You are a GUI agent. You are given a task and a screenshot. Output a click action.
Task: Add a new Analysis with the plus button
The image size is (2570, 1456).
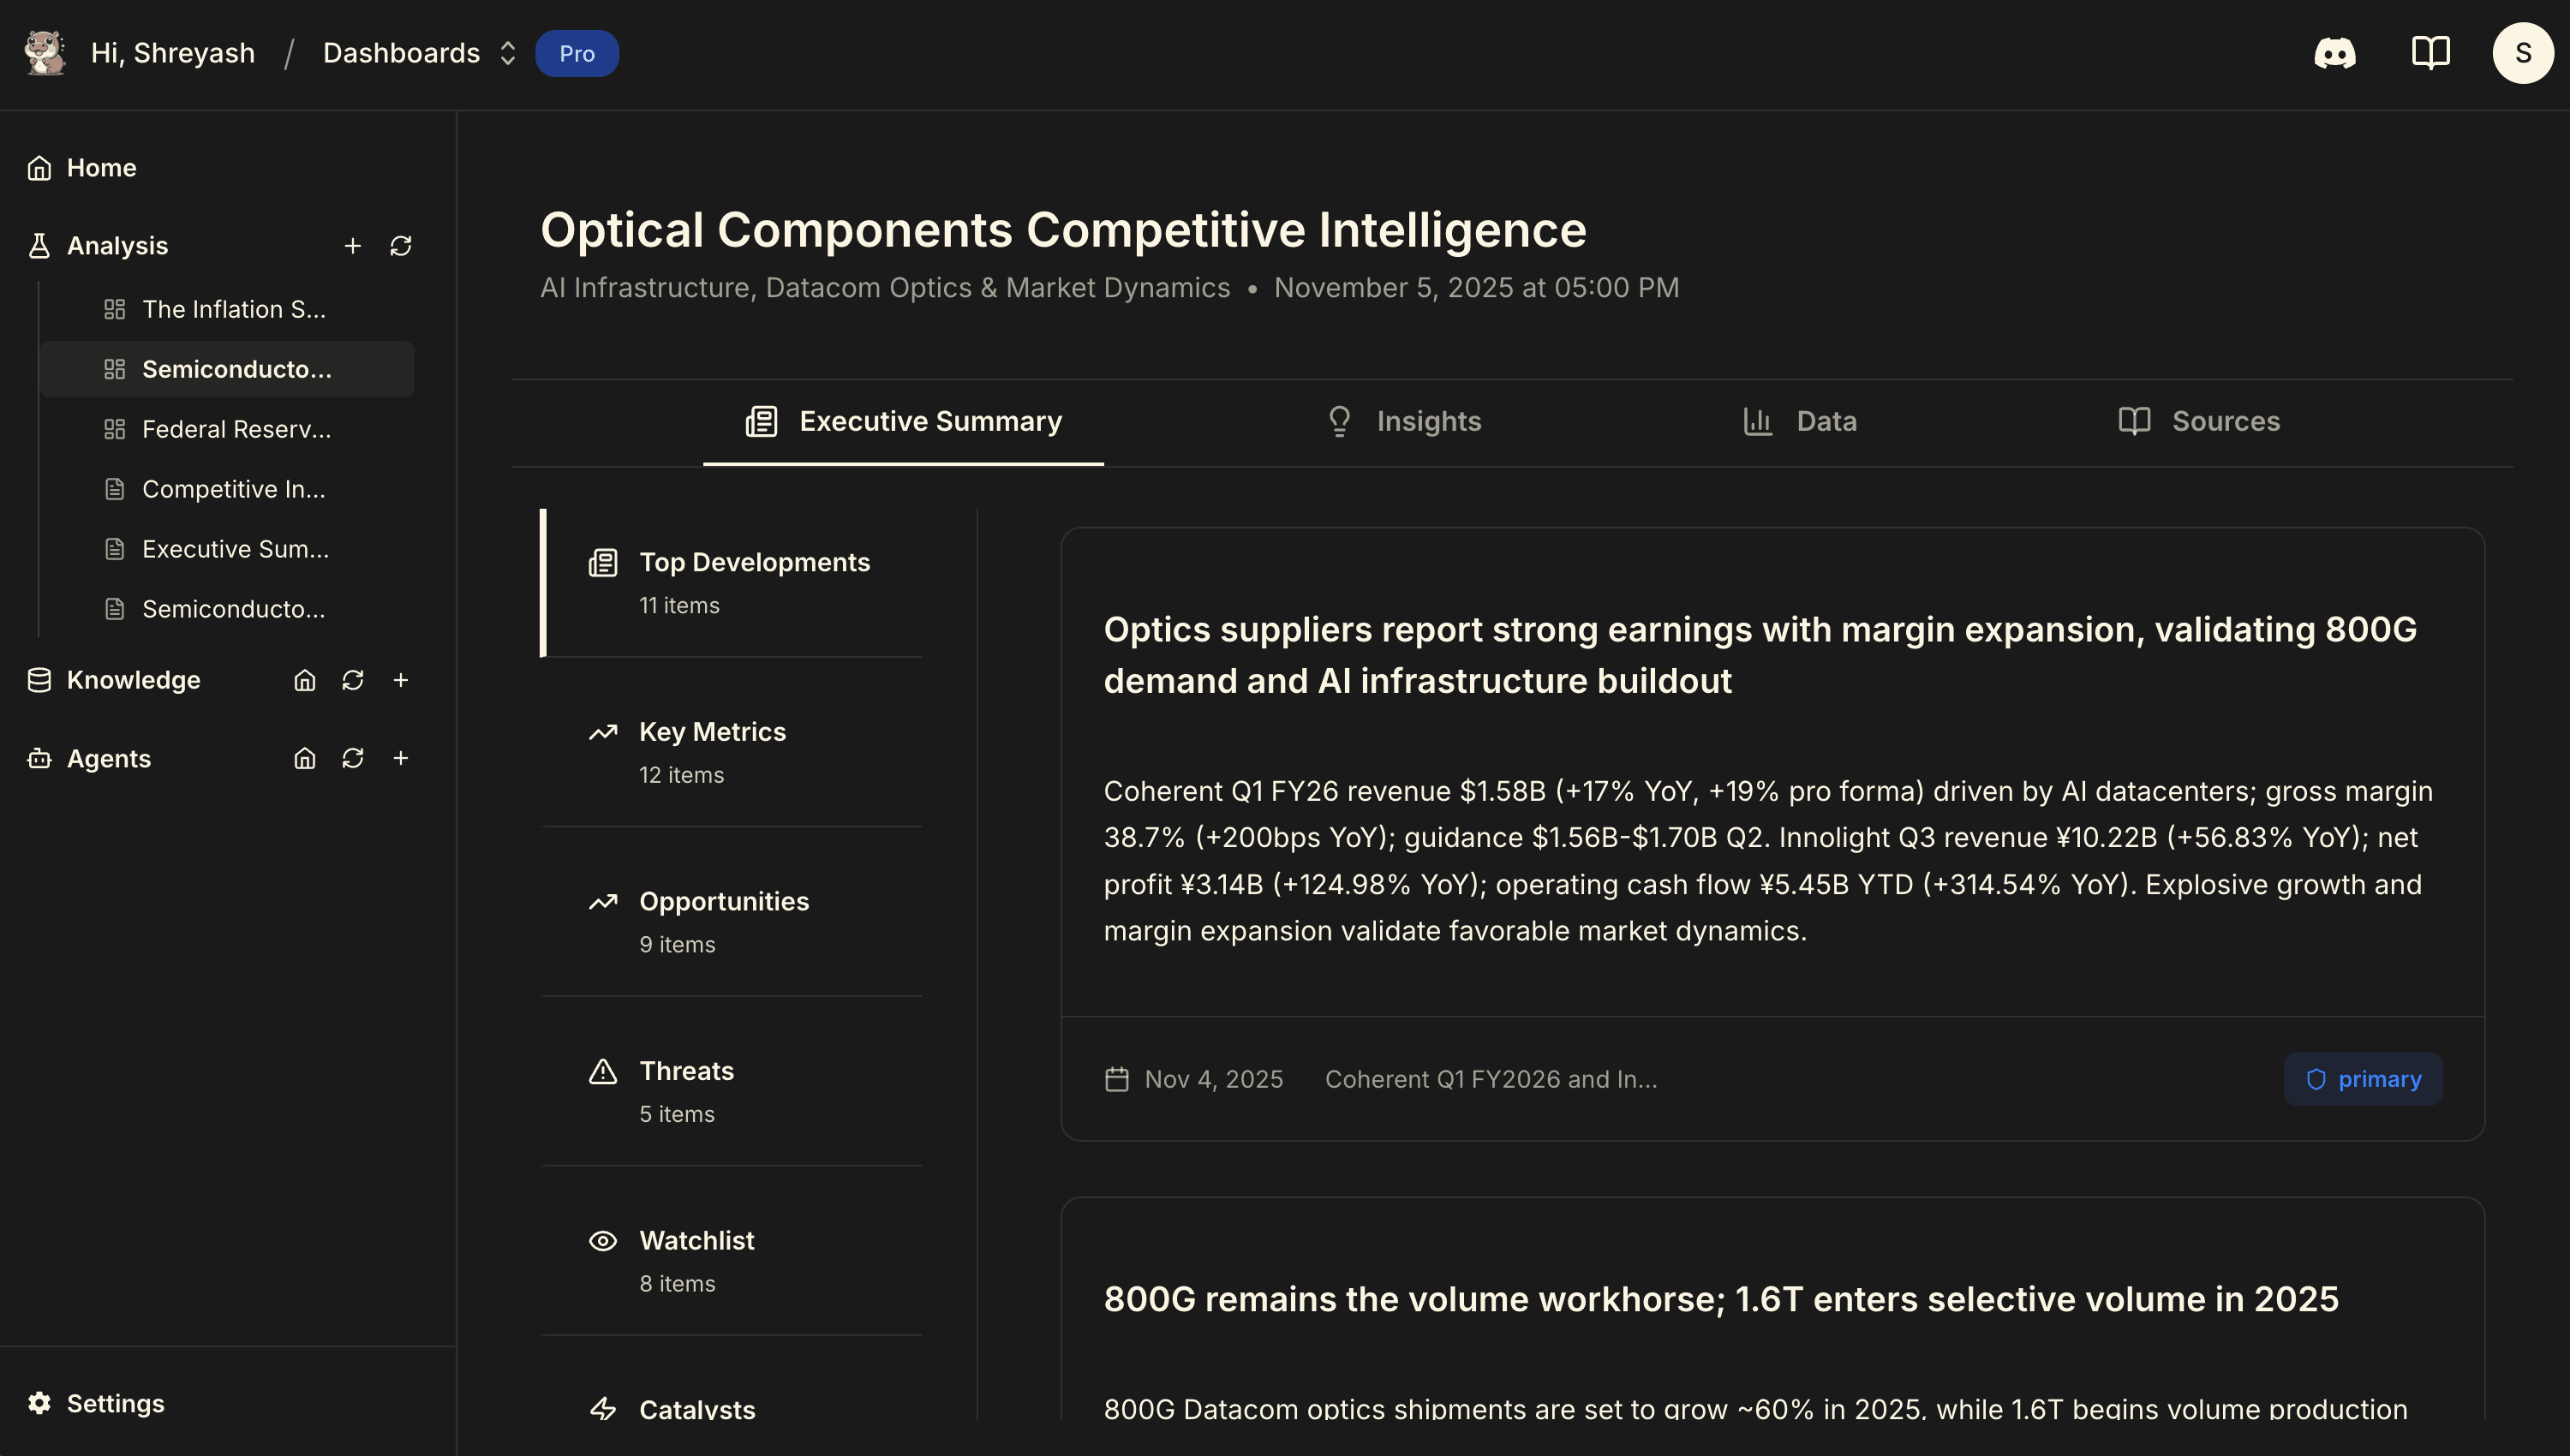[x=353, y=245]
